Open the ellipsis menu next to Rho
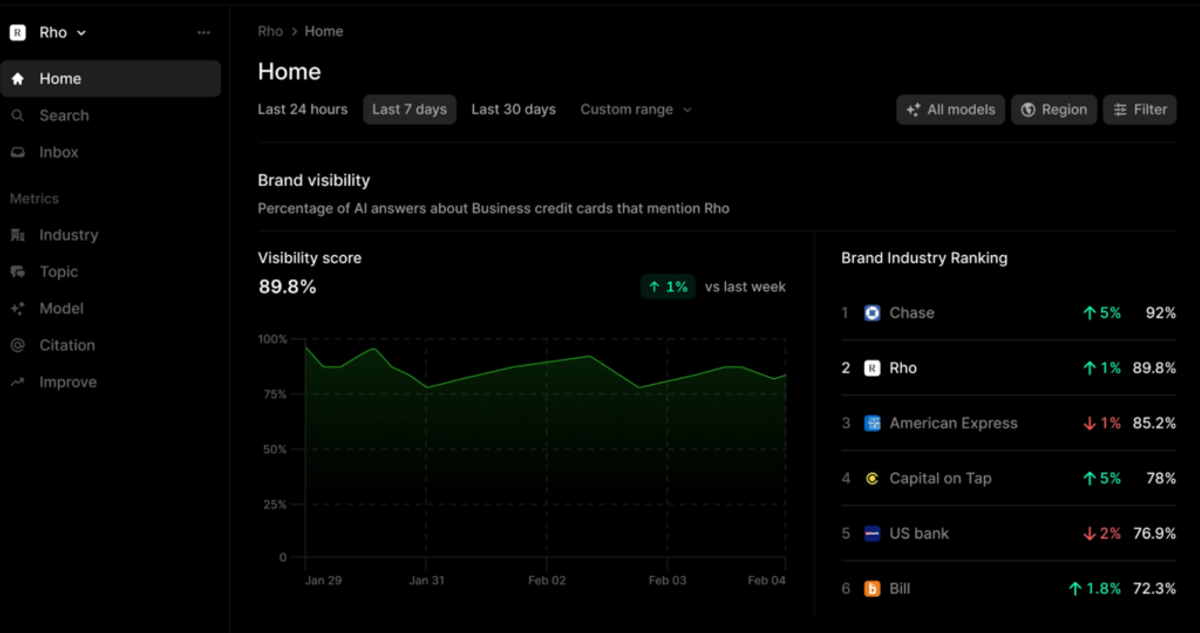 click(x=204, y=31)
